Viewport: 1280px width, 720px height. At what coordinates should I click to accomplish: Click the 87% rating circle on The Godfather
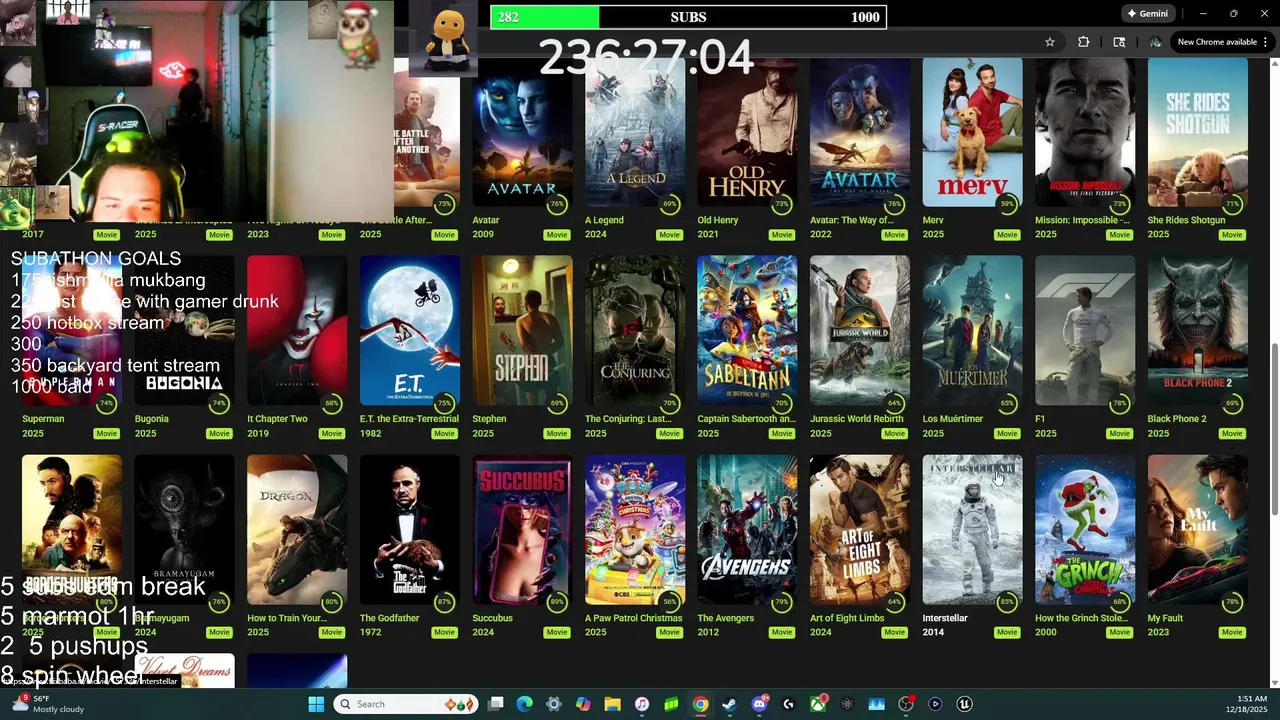tap(445, 602)
